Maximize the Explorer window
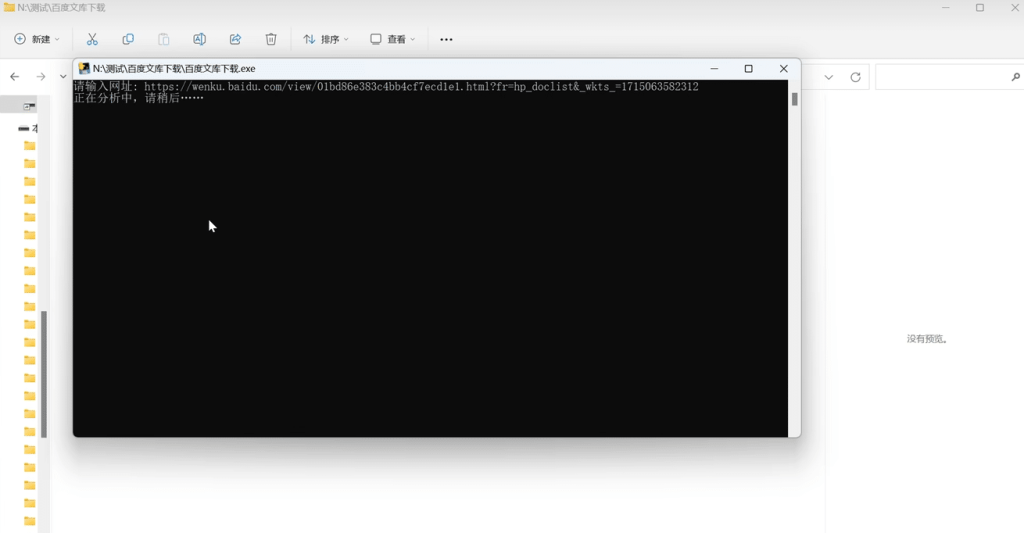Image resolution: width=1024 pixels, height=533 pixels. pyautogui.click(x=980, y=8)
